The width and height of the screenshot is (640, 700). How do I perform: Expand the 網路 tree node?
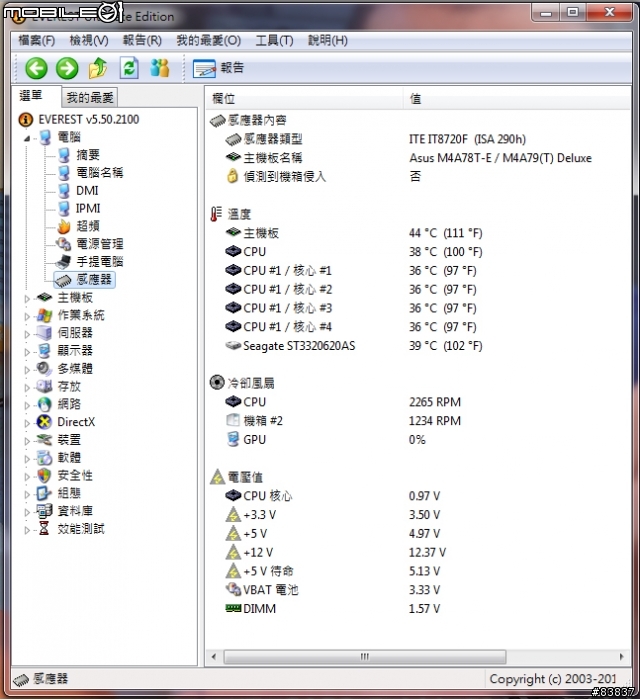[x=27, y=405]
